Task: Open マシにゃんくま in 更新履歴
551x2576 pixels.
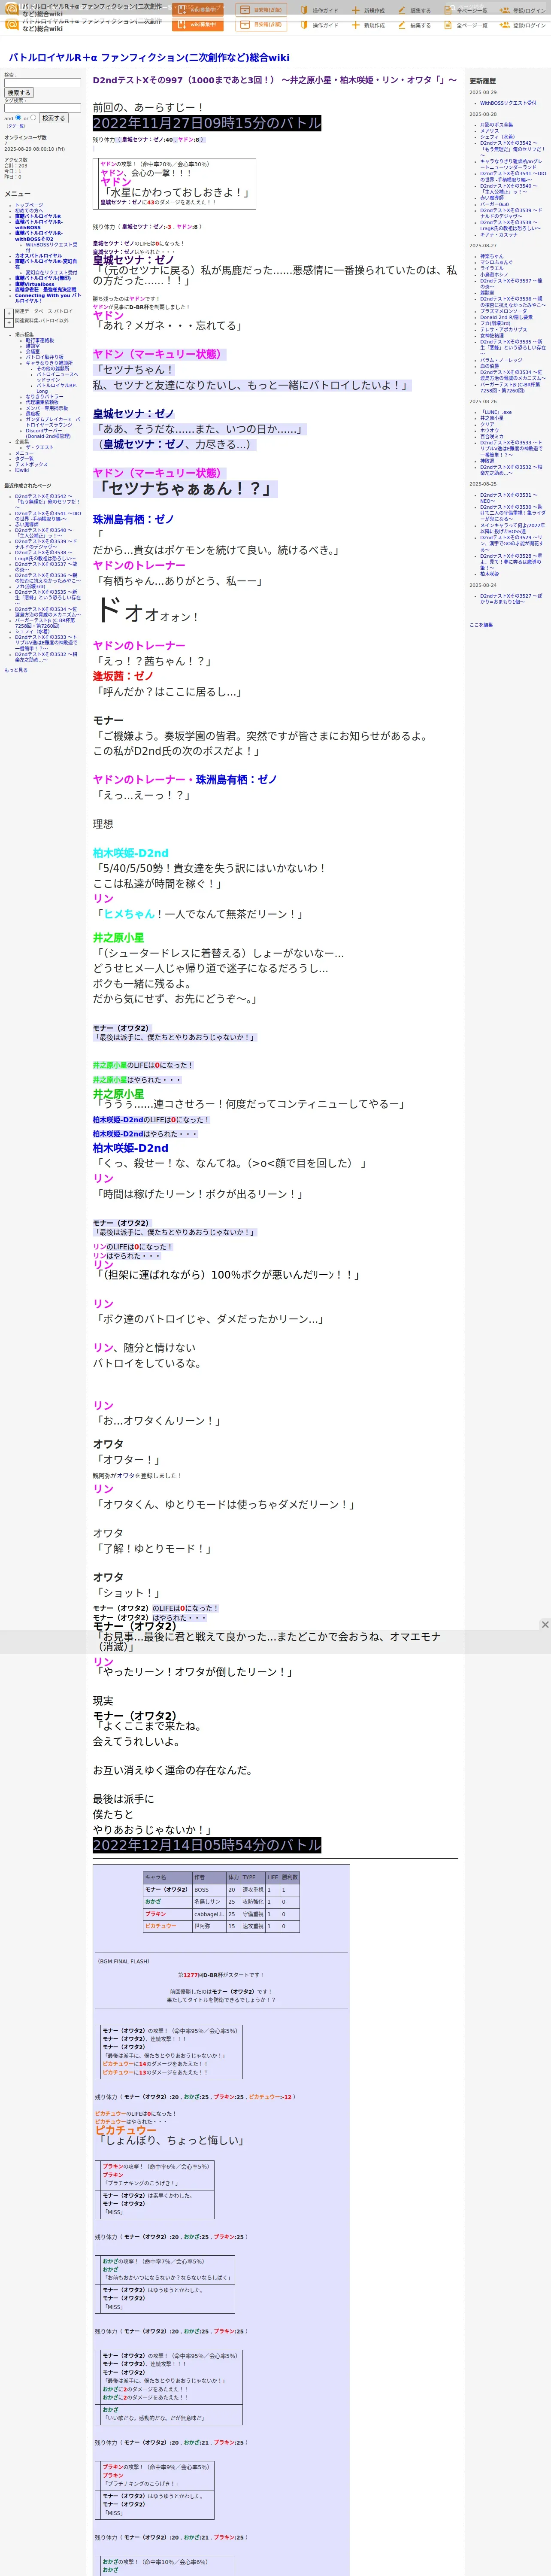Action: pyautogui.click(x=496, y=263)
